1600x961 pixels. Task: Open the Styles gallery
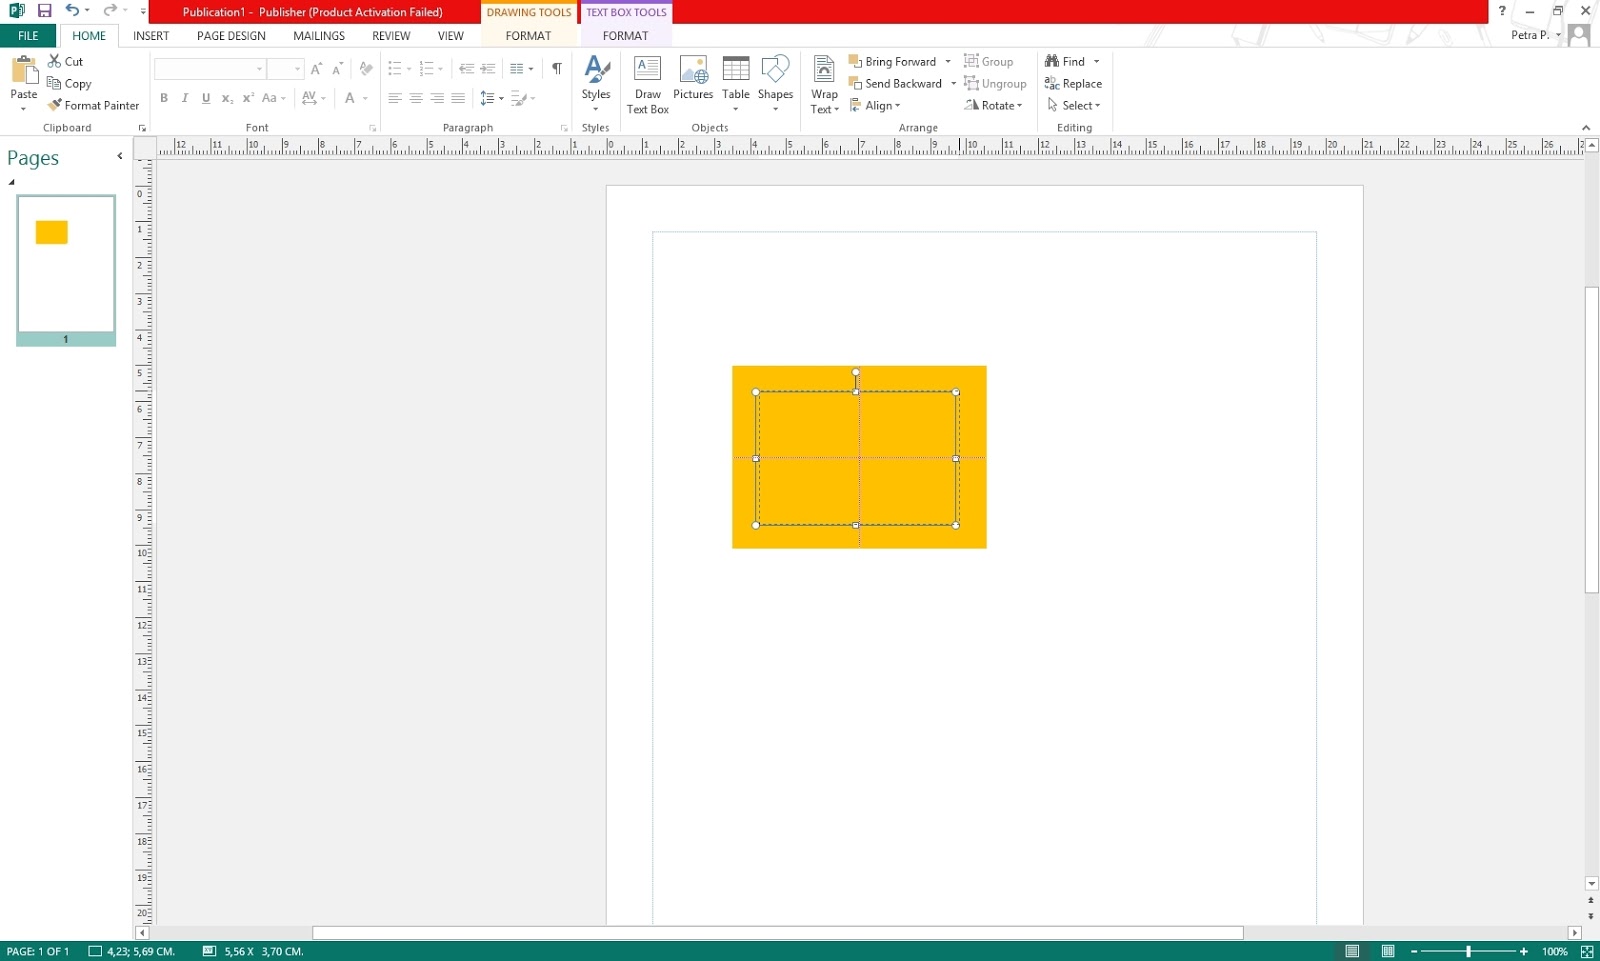pyautogui.click(x=596, y=84)
